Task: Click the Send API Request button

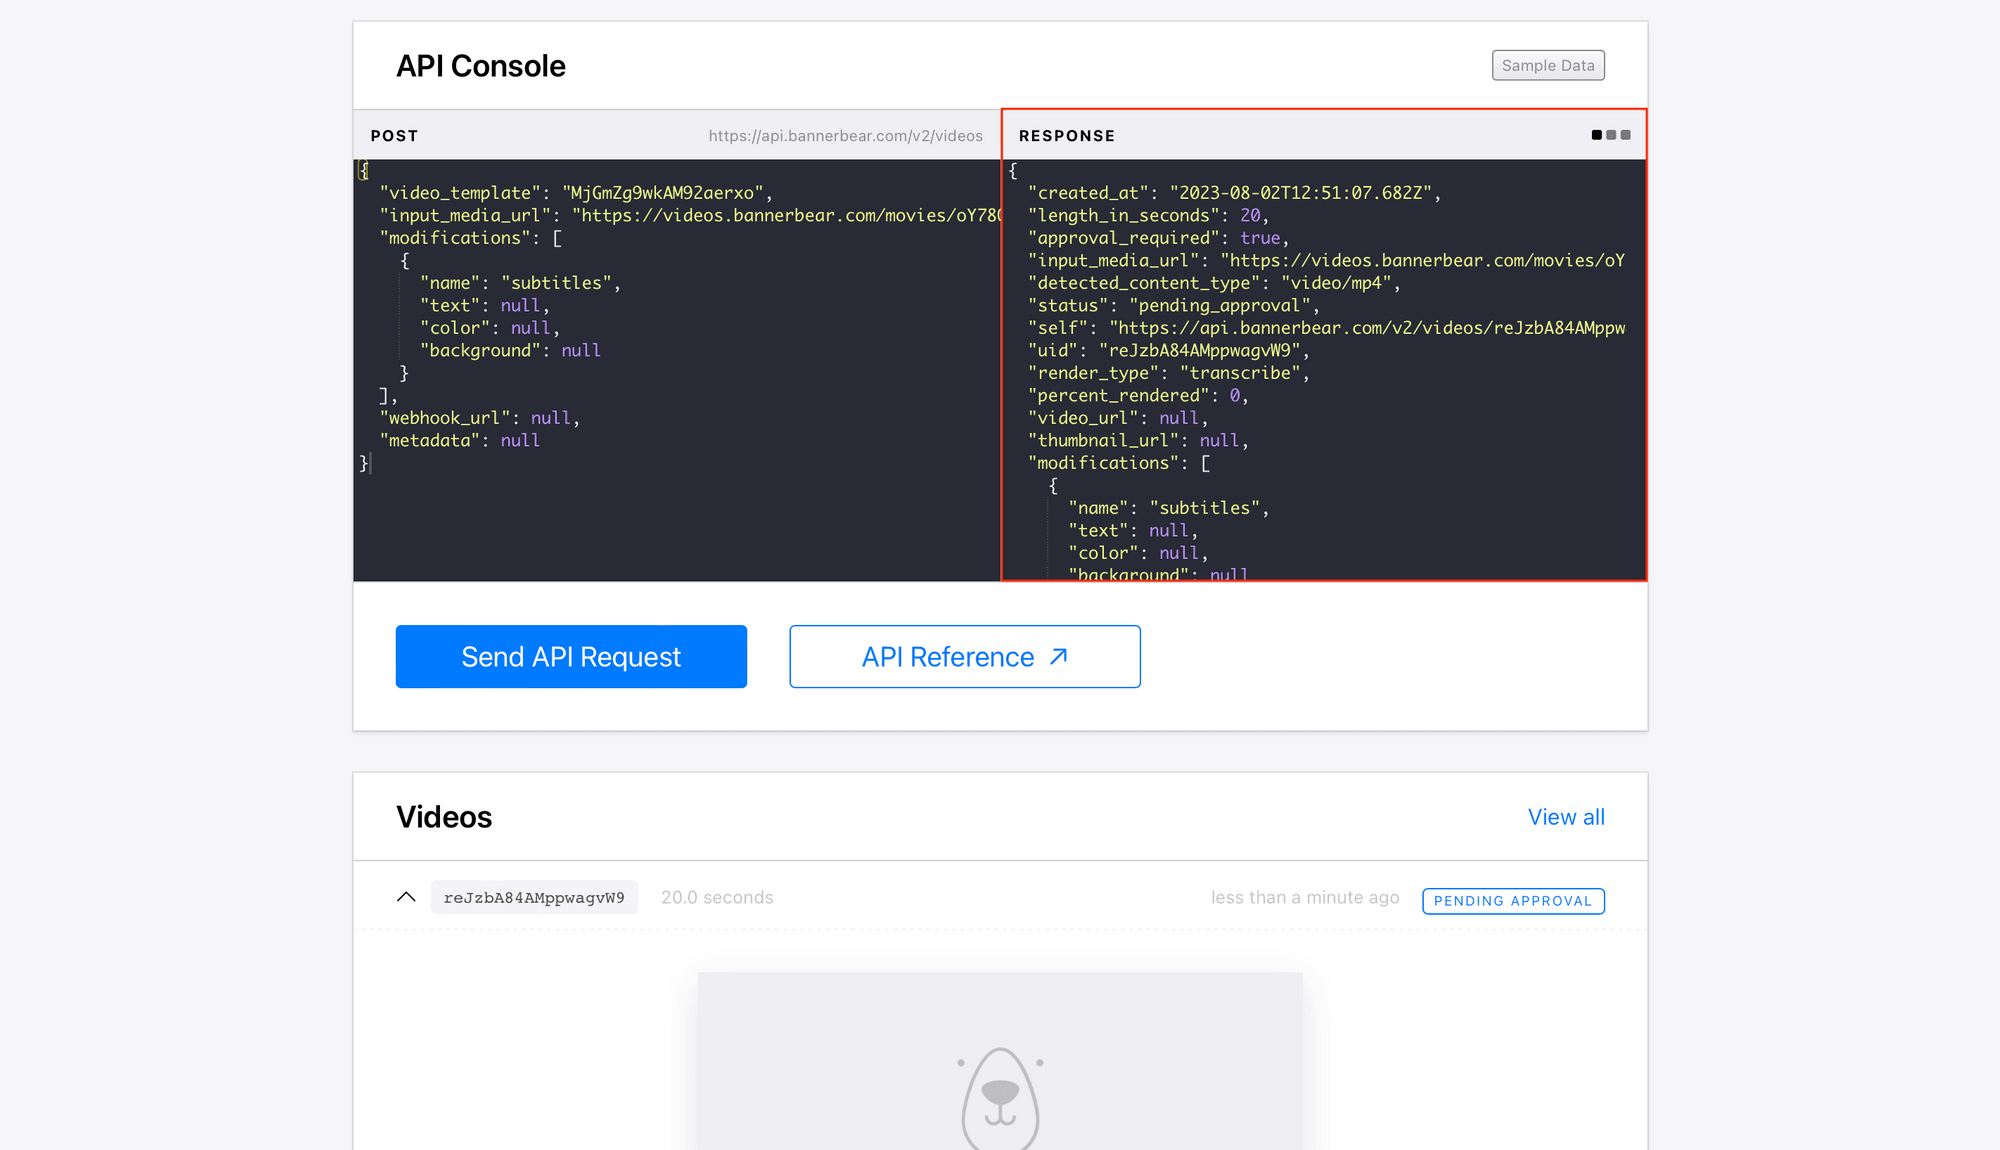Action: [x=571, y=657]
